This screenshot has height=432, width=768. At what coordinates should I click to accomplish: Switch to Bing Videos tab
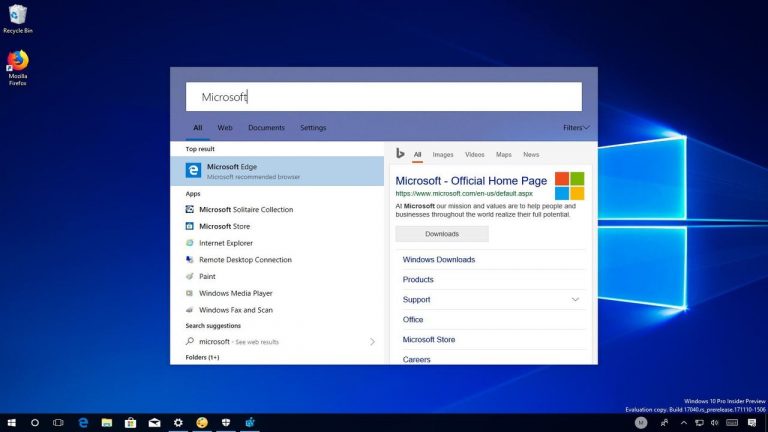pos(475,154)
